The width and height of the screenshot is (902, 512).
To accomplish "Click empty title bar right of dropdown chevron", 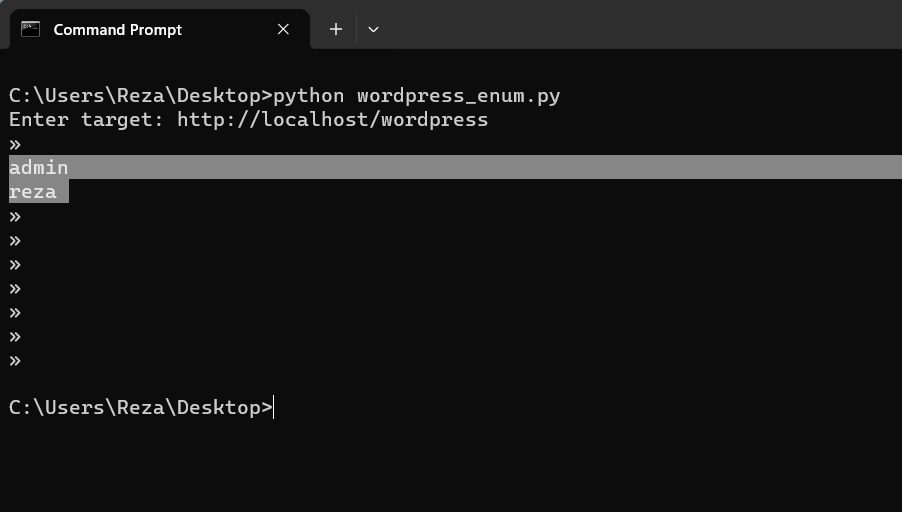I will [x=640, y=29].
